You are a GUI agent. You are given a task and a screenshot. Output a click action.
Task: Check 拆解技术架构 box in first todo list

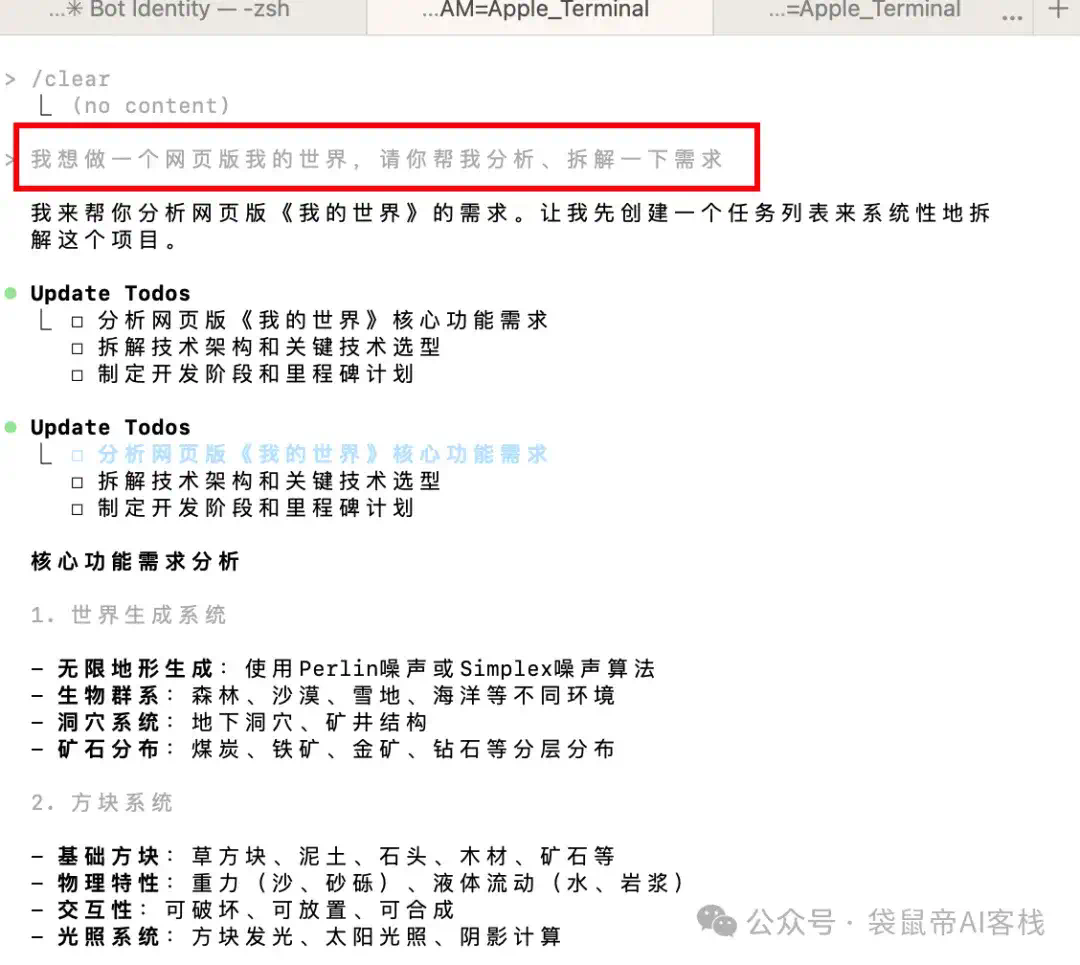click(77, 349)
